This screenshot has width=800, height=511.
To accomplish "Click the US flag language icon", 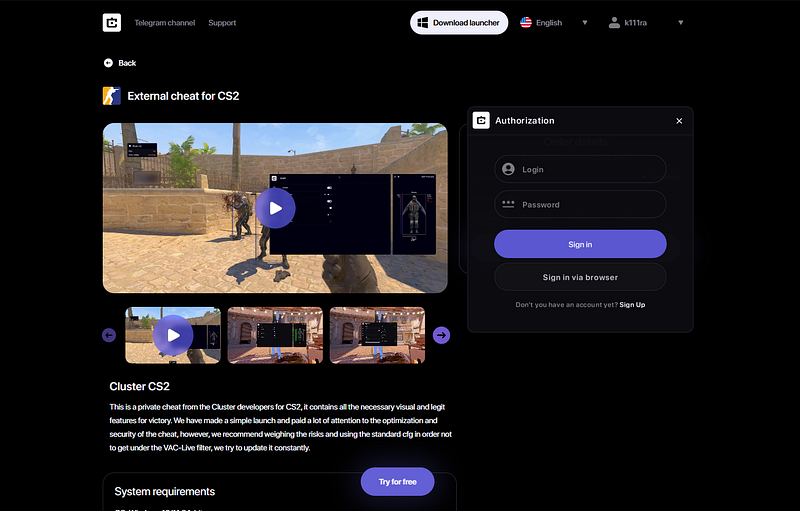I will tap(526, 22).
